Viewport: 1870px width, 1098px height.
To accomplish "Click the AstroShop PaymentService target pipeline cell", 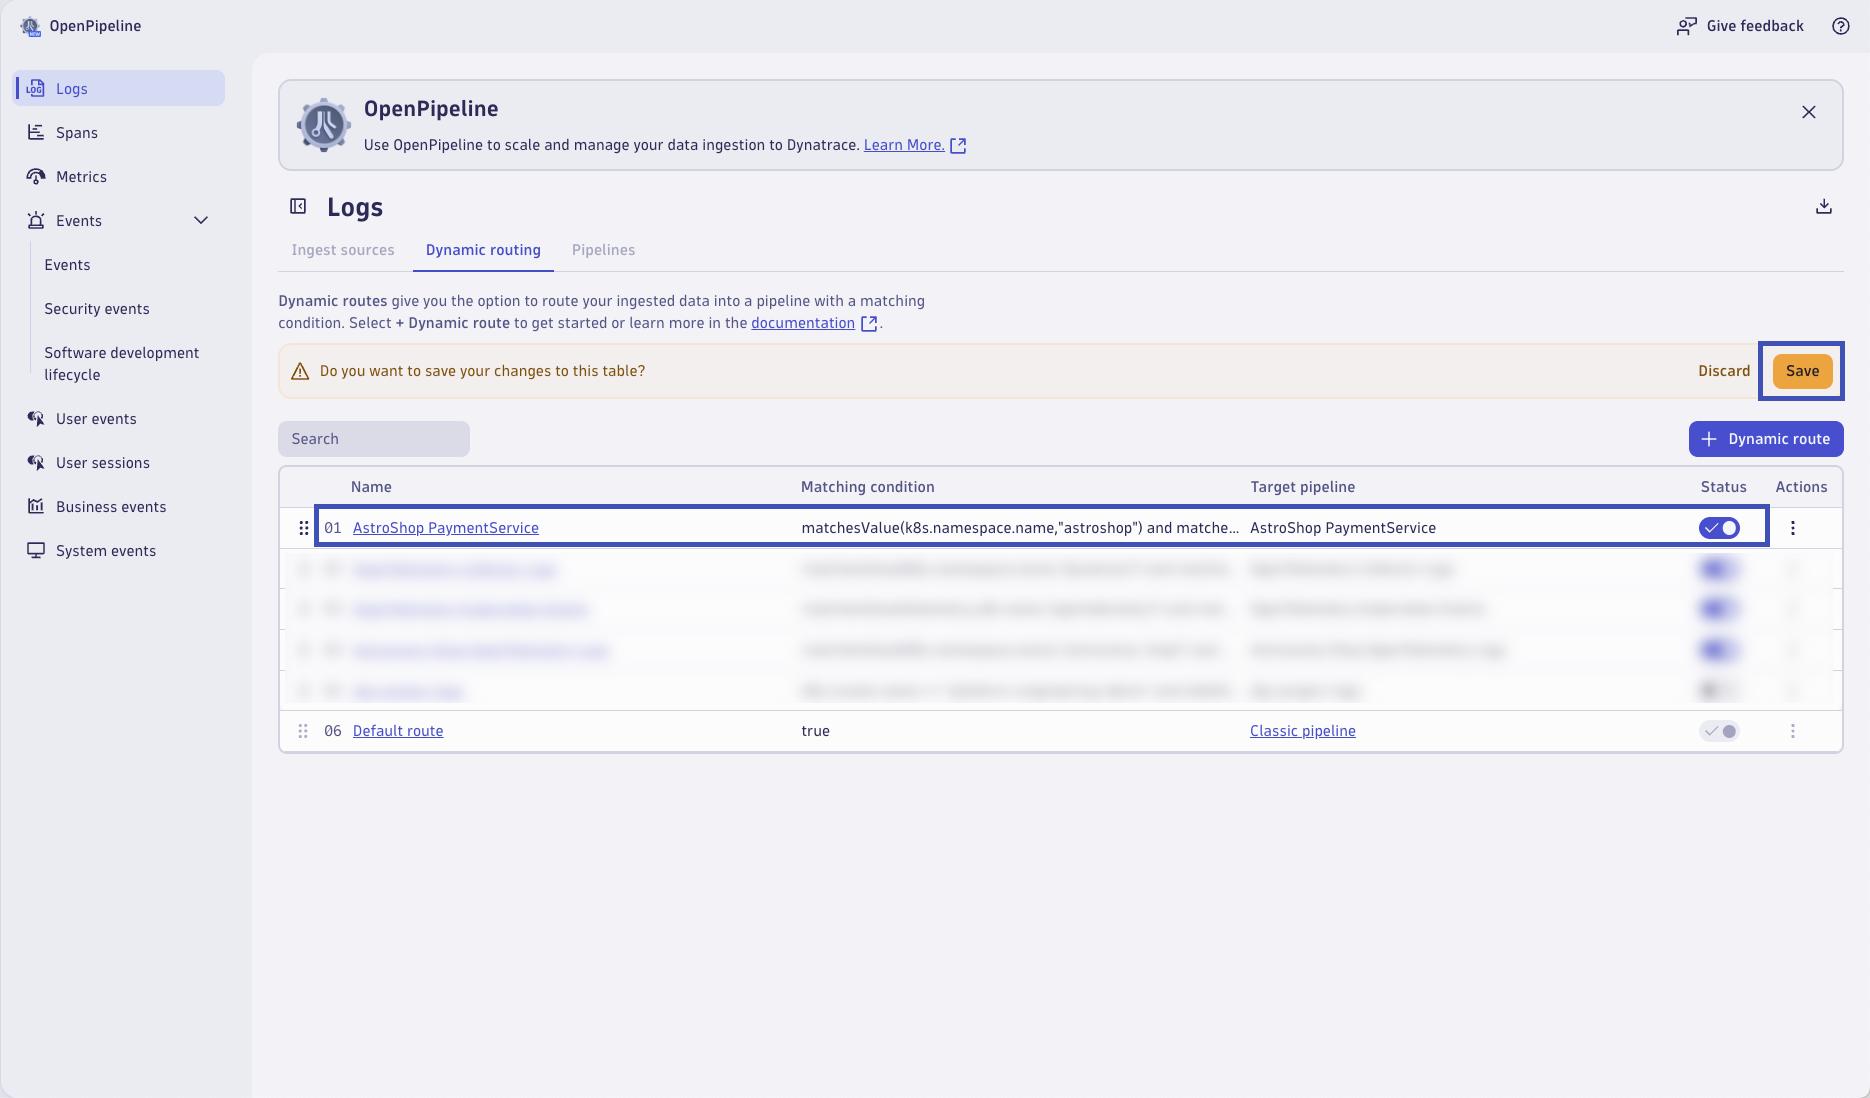I will click(1343, 528).
